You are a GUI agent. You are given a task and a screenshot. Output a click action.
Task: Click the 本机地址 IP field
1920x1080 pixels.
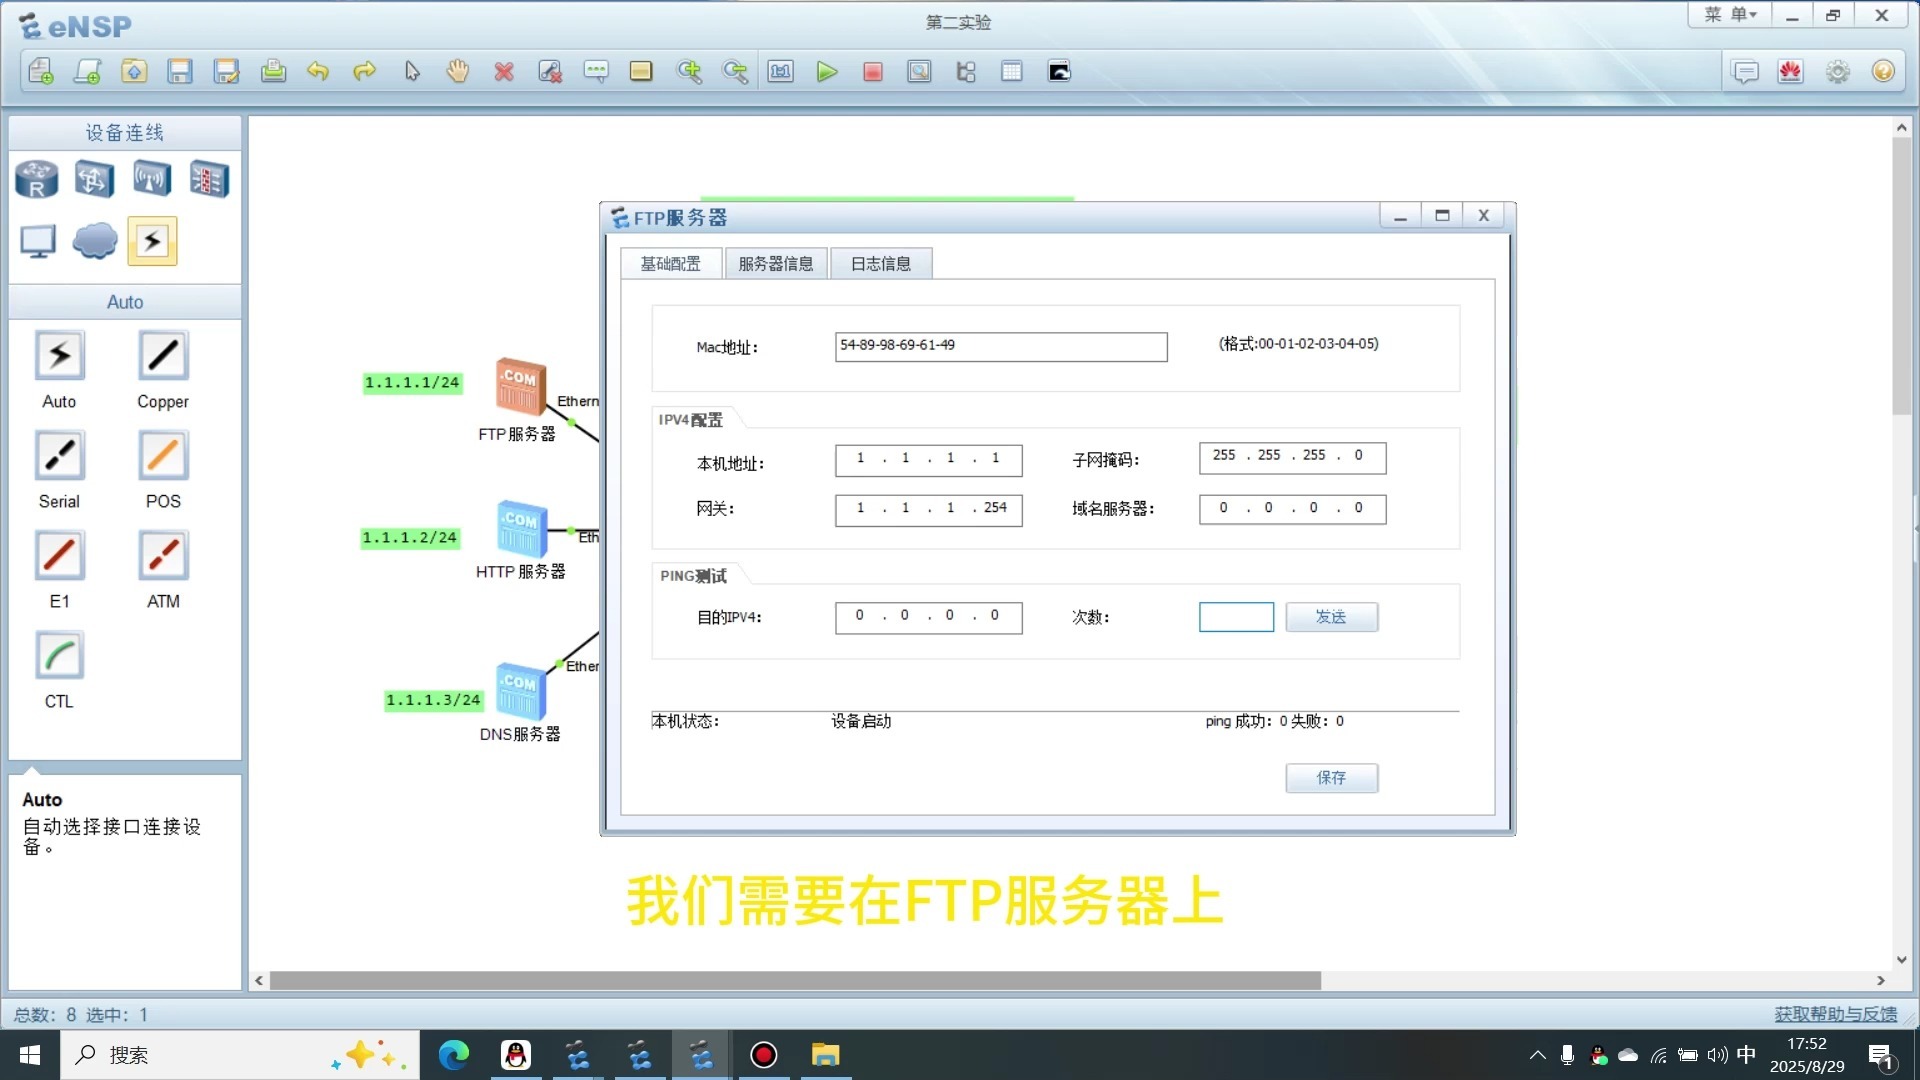pyautogui.click(x=929, y=459)
